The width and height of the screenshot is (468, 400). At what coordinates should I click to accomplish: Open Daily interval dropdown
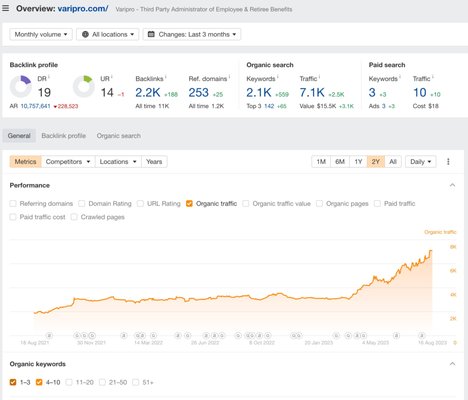click(x=421, y=162)
